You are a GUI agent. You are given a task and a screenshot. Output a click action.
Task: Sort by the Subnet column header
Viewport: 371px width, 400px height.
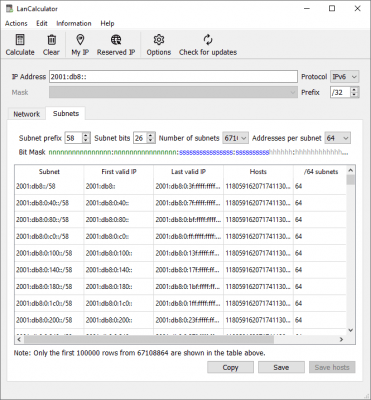[49, 172]
